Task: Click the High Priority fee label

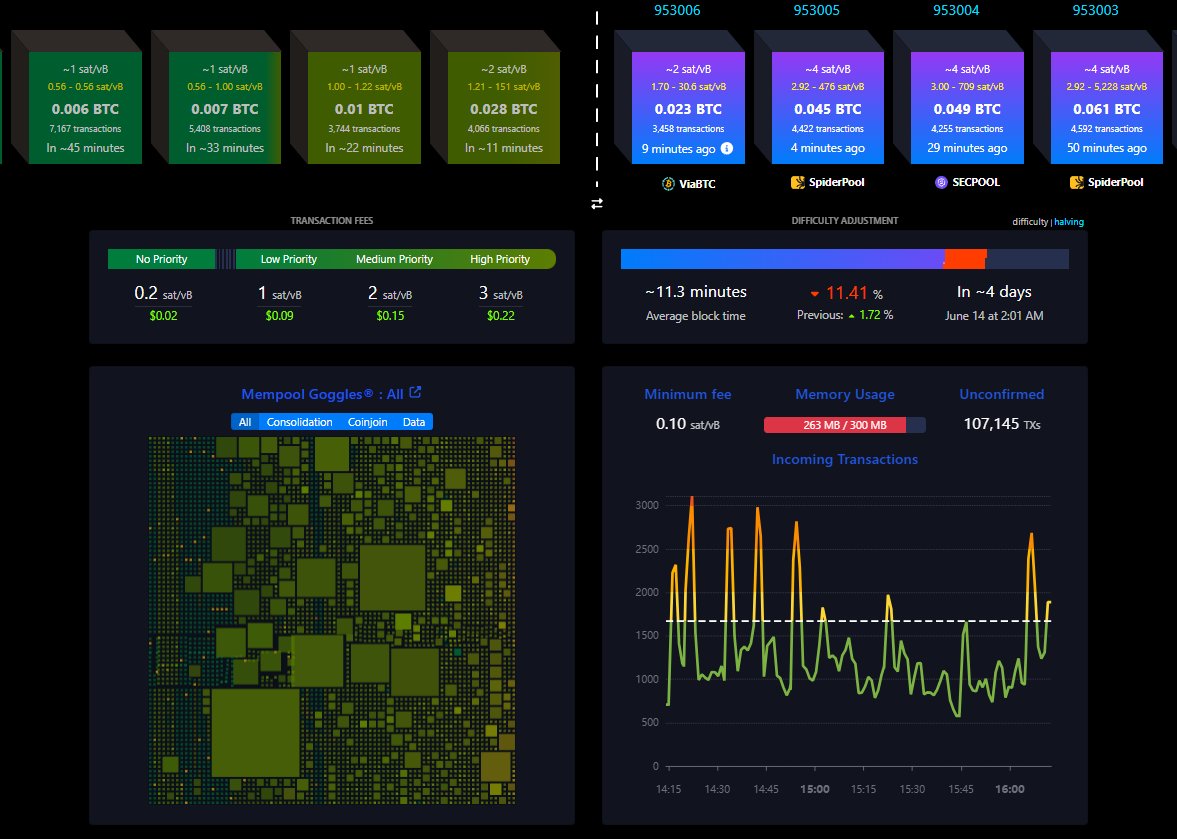Action: click(x=500, y=259)
